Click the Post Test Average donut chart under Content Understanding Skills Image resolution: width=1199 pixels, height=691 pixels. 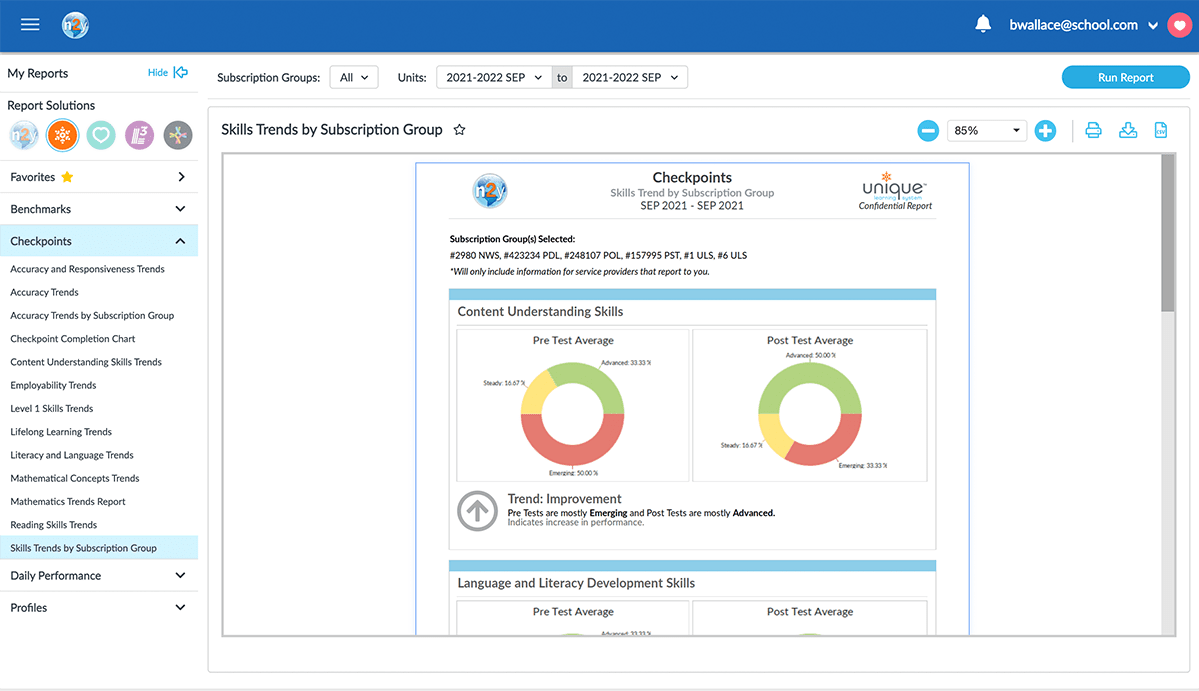(x=810, y=414)
